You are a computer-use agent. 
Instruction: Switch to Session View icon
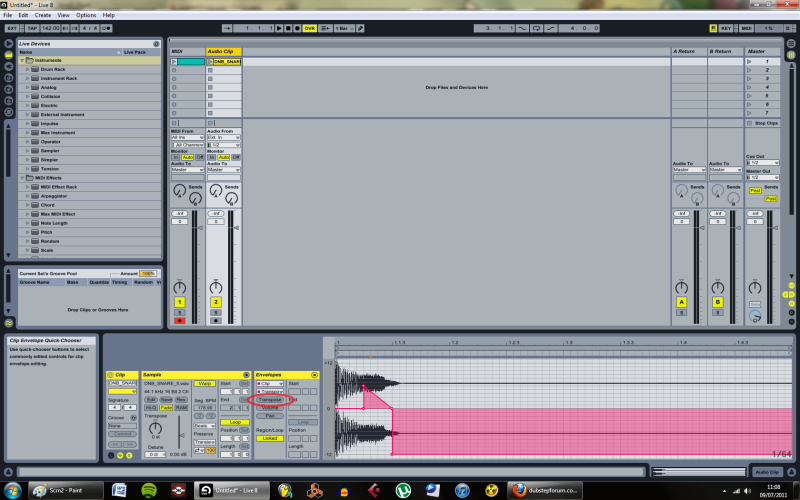[x=791, y=55]
